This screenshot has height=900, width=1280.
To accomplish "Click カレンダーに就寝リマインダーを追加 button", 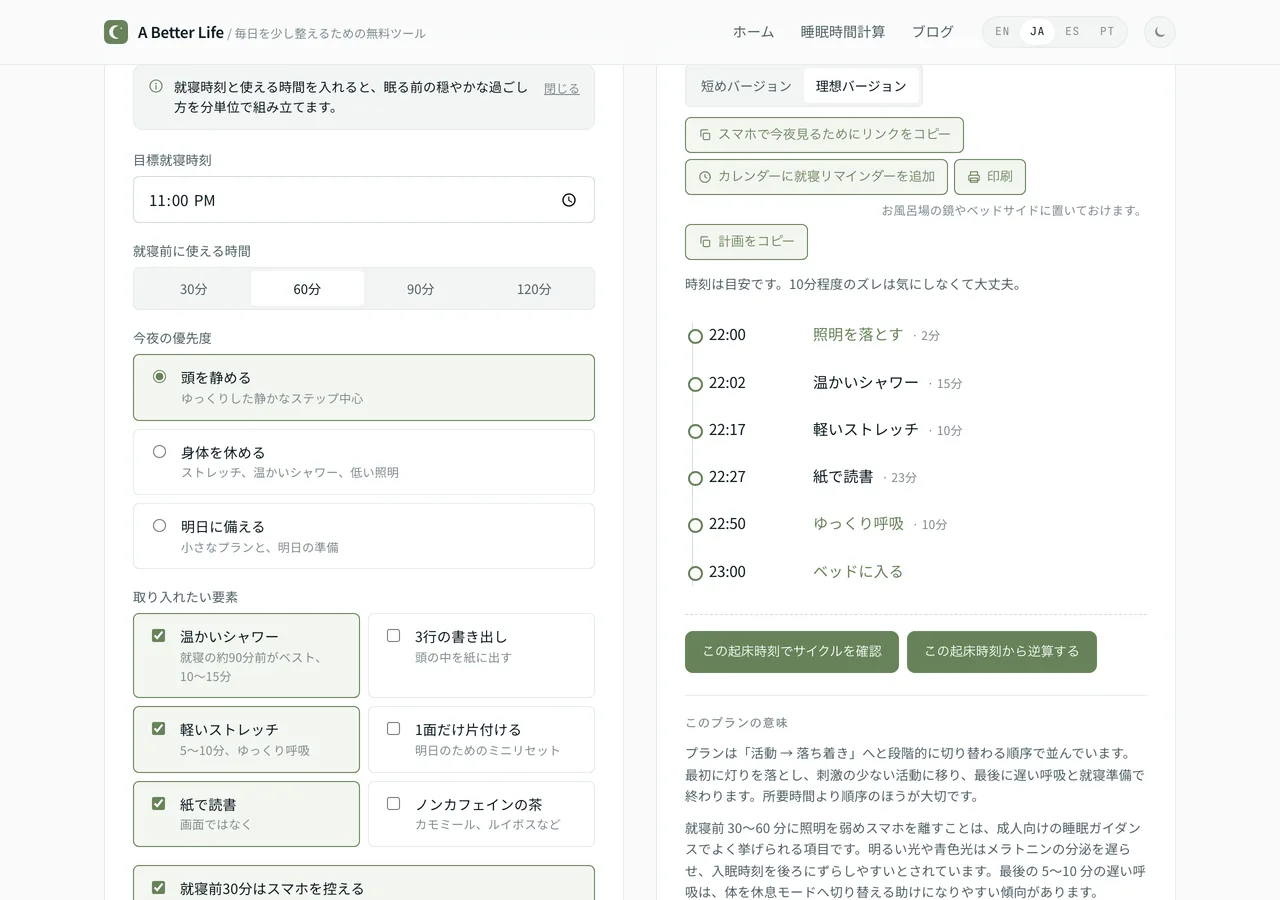I will (816, 177).
